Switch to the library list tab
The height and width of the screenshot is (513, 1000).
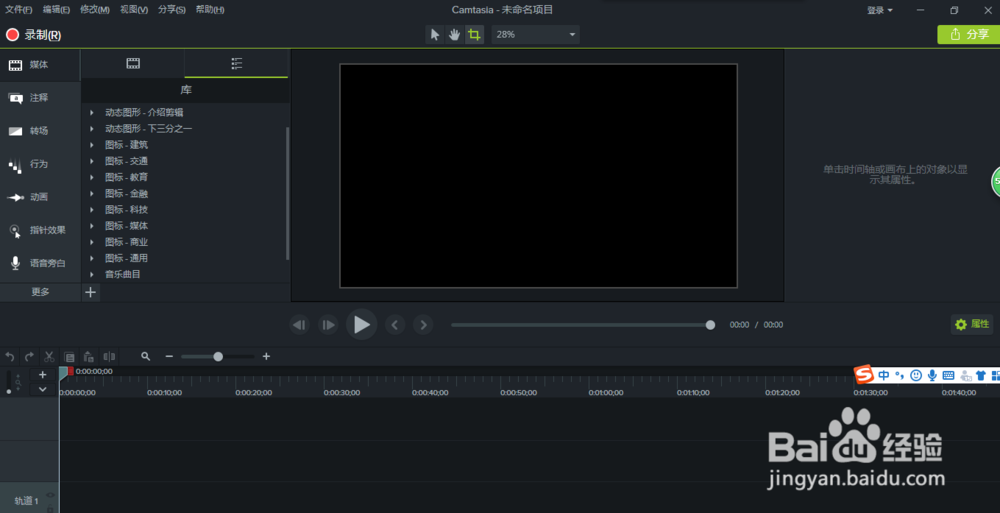point(237,63)
